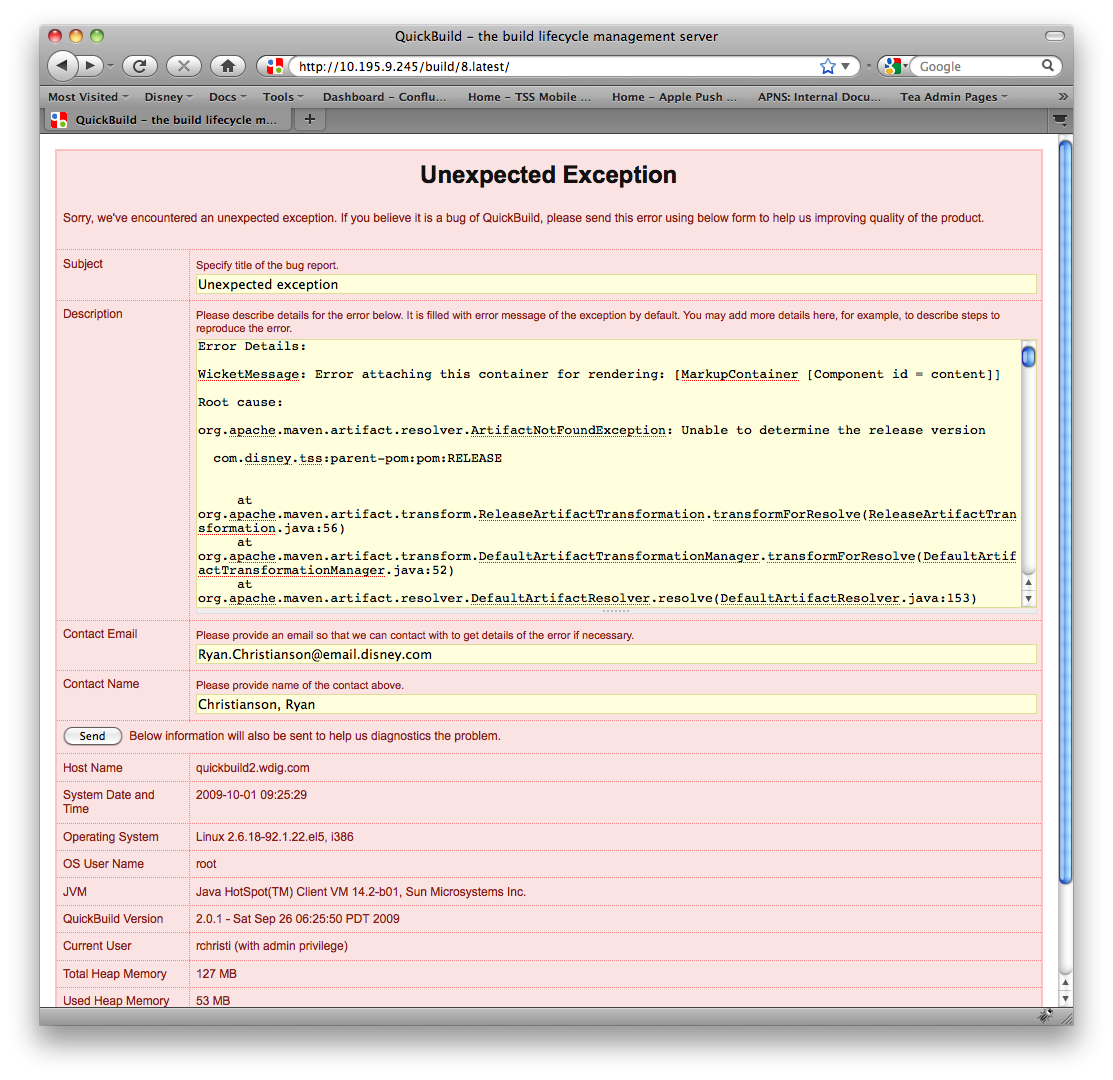Viewport: 1113px width, 1080px height.
Task: Click the Contact Email input field
Action: [615, 654]
